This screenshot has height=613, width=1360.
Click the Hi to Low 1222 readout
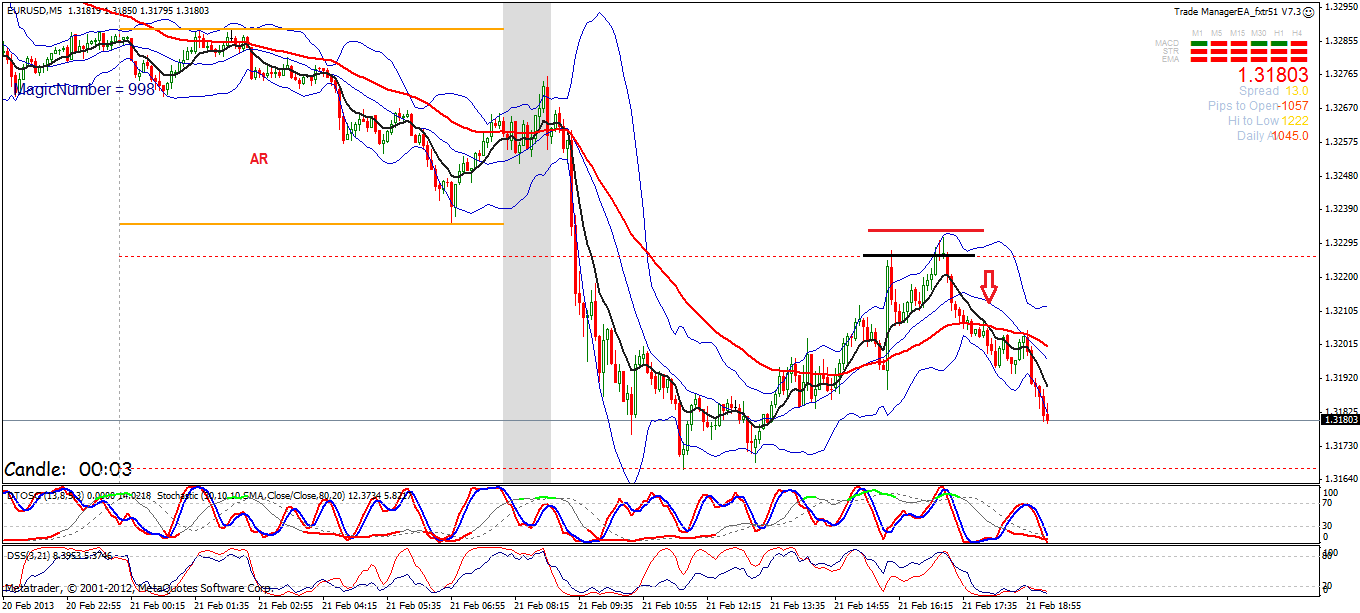(x=1268, y=121)
